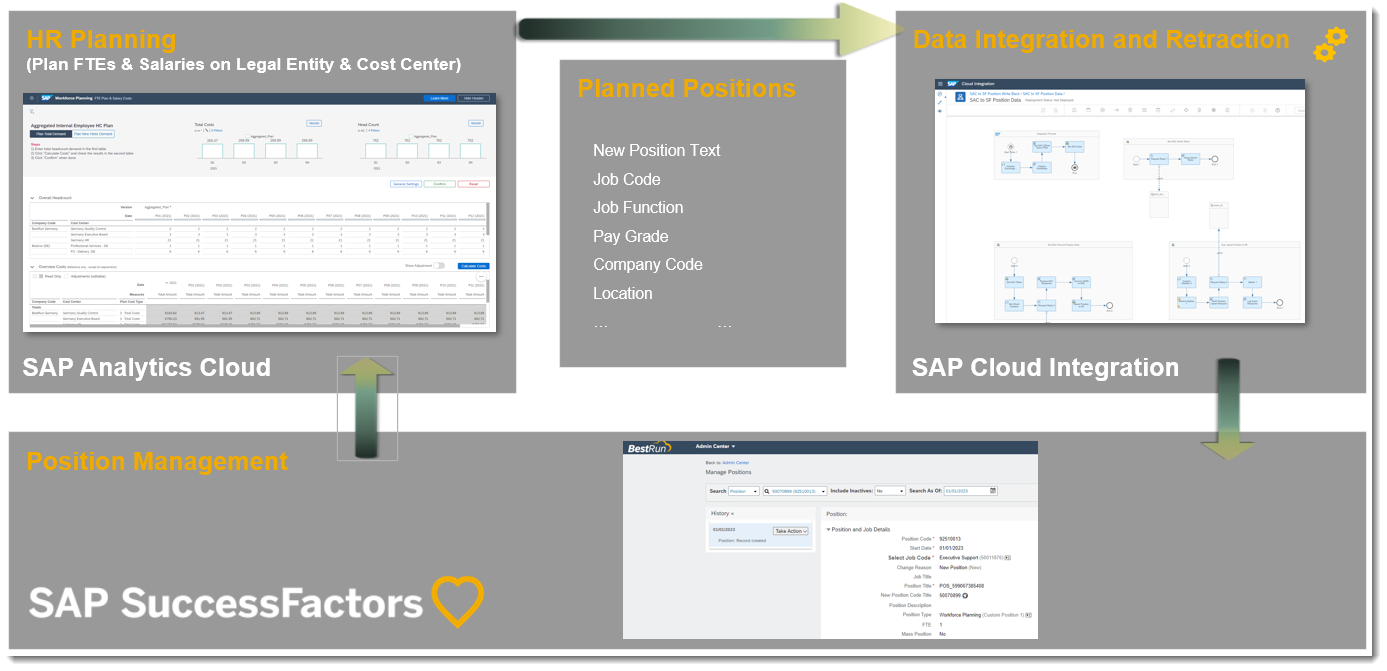Check the Adjustments (editable) checkbox
This screenshot has width=1387, height=671.
pyautogui.click(x=66, y=276)
